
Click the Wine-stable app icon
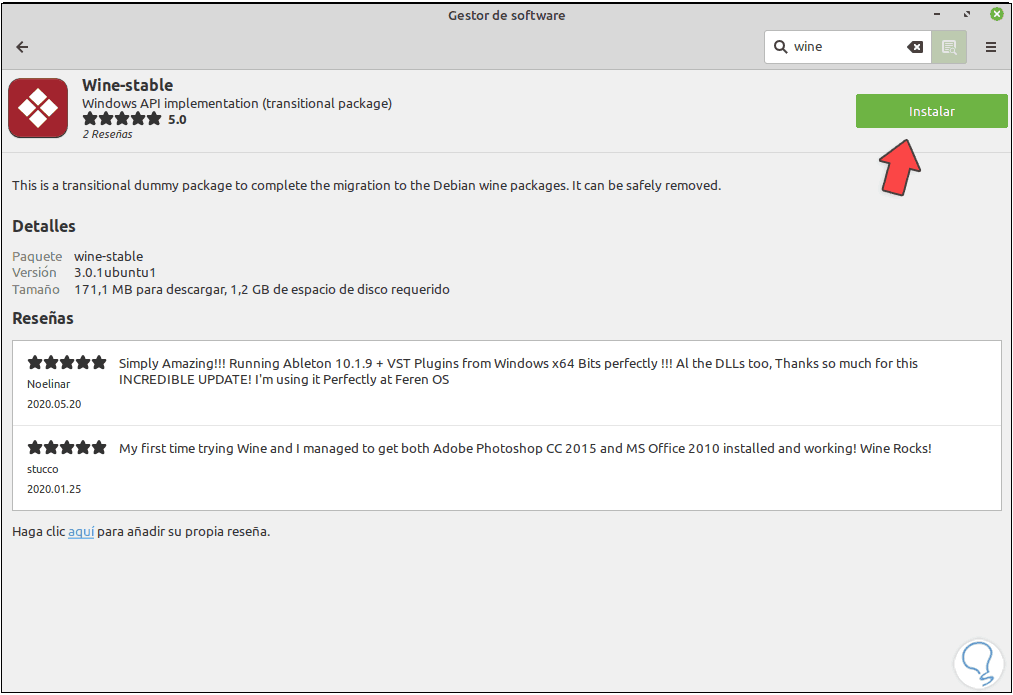click(x=38, y=108)
